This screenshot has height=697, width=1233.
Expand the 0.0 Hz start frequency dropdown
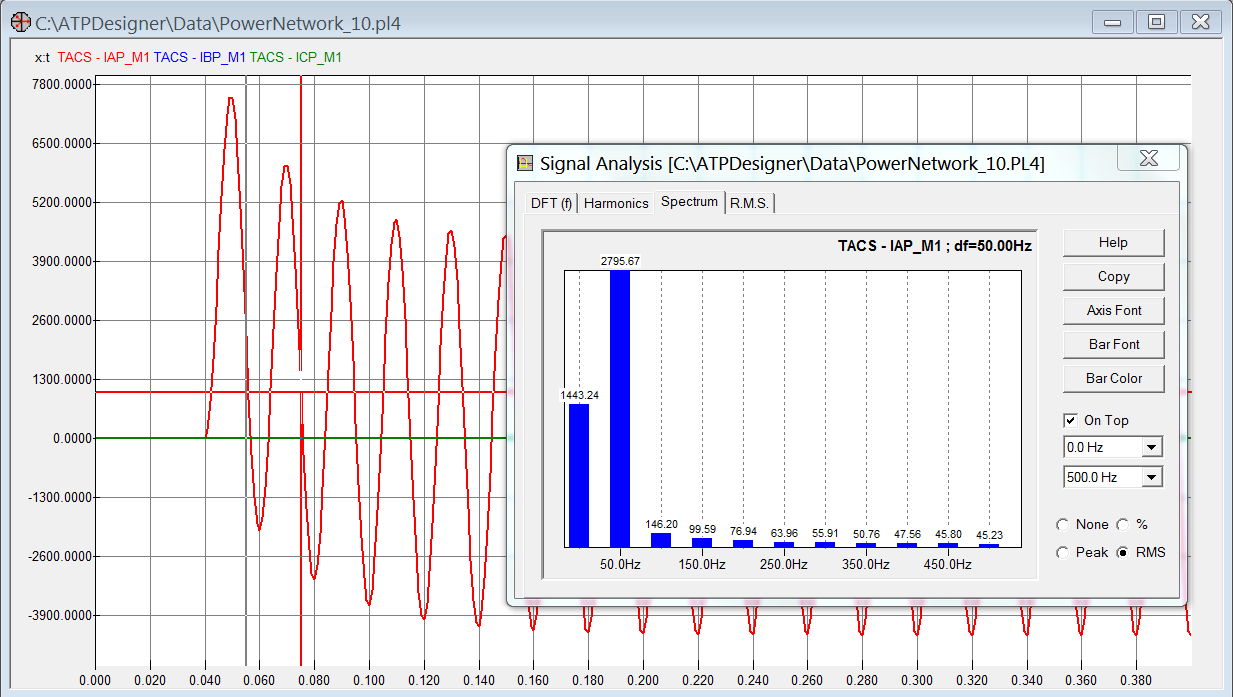point(1152,448)
